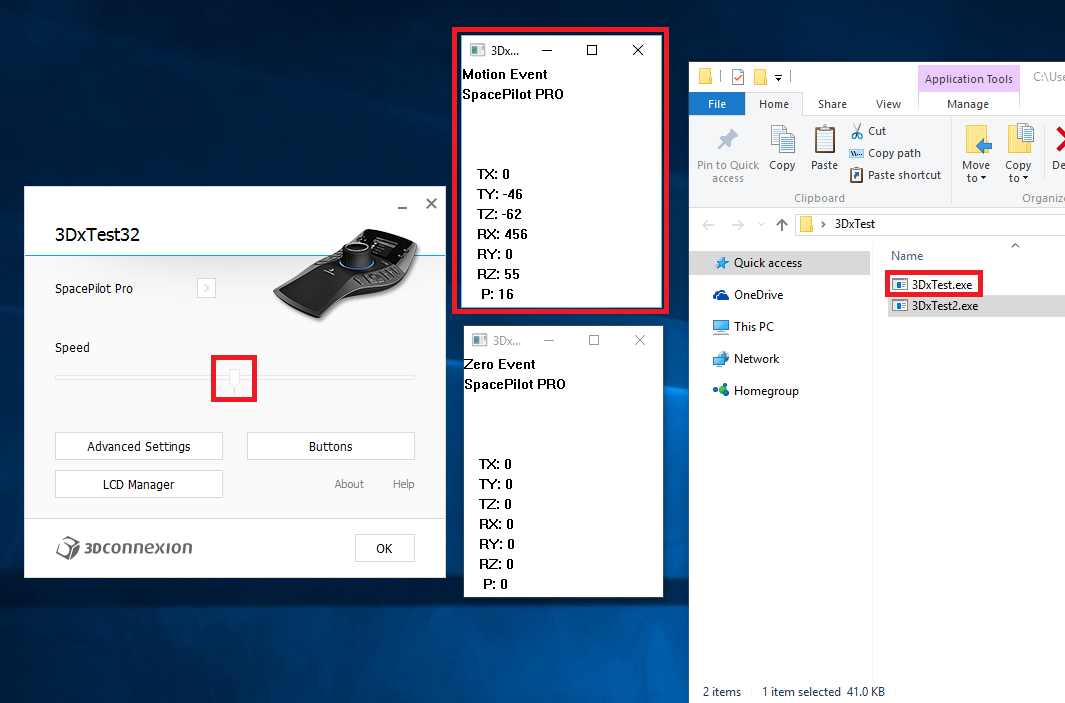This screenshot has height=703, width=1065.
Task: Click the 3DxTest.exe file icon
Action: click(900, 285)
